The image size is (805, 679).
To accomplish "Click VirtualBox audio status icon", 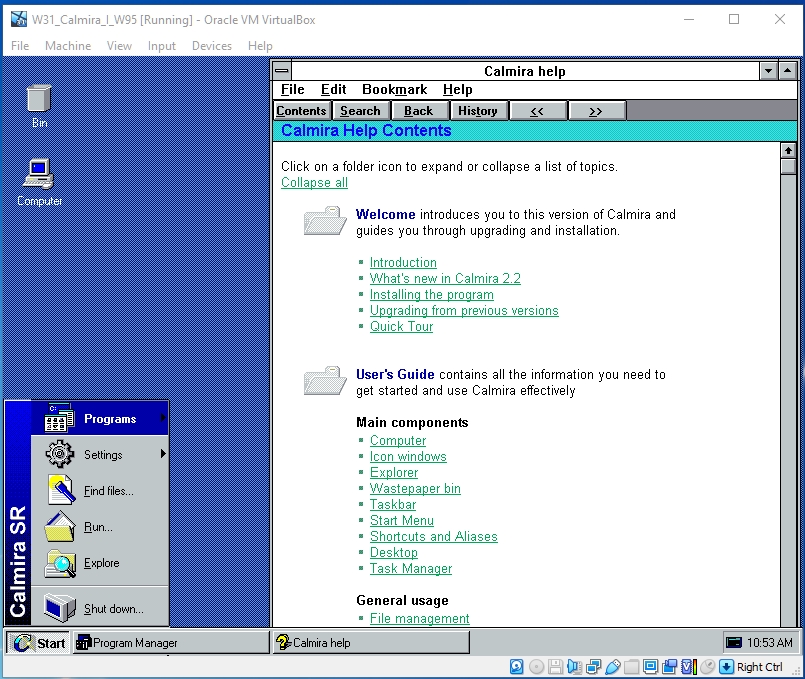I will (574, 667).
